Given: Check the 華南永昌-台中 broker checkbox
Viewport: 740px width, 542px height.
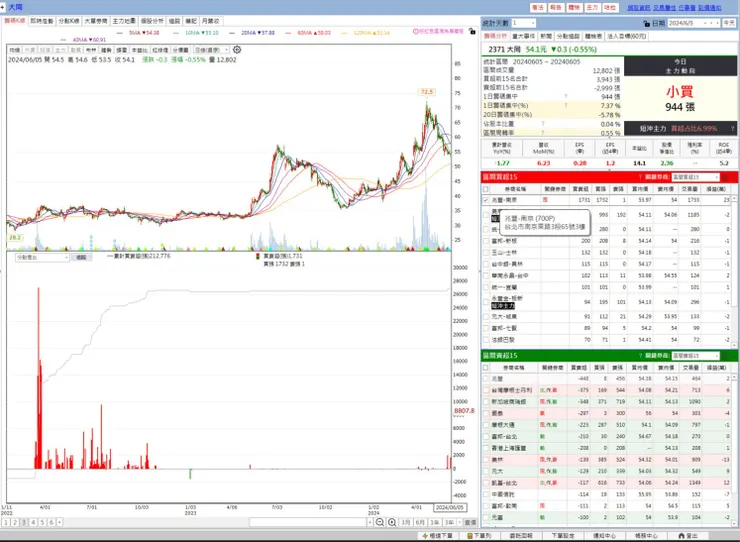Looking at the screenshot, I should tap(486, 276).
